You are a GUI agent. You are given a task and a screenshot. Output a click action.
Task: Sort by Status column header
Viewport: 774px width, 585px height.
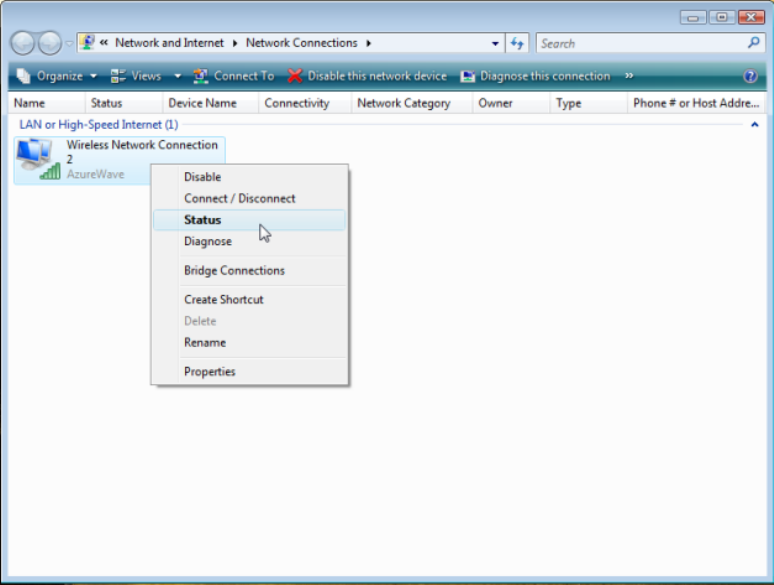click(123, 103)
